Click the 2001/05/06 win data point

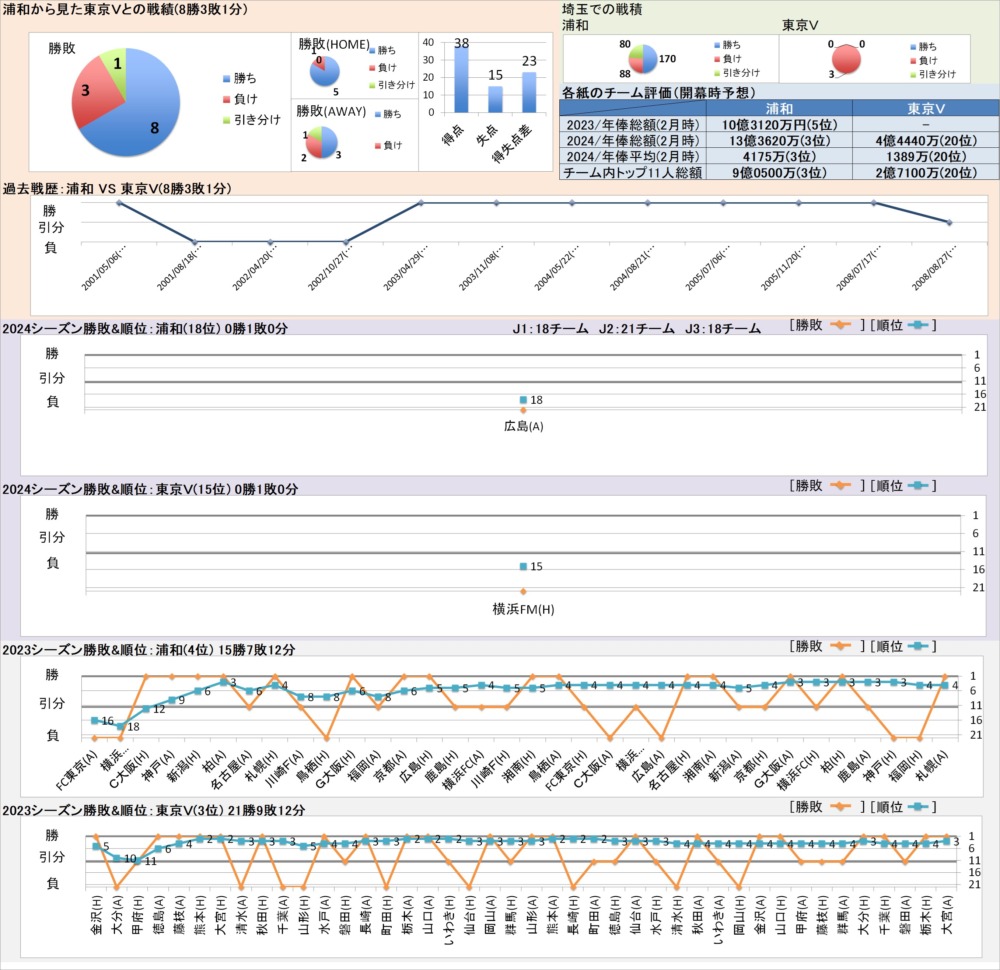[x=119, y=203]
